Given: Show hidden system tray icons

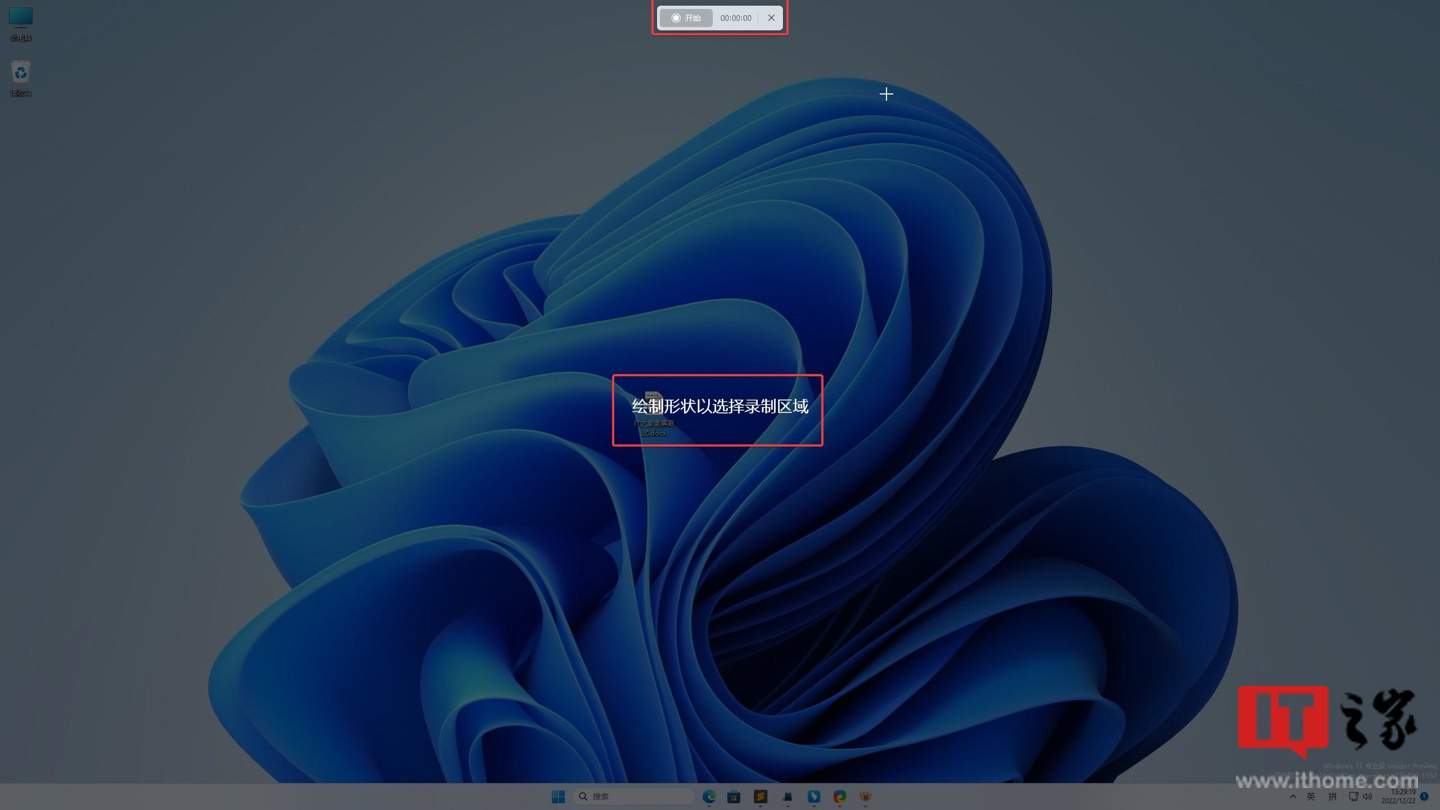Looking at the screenshot, I should (1292, 797).
